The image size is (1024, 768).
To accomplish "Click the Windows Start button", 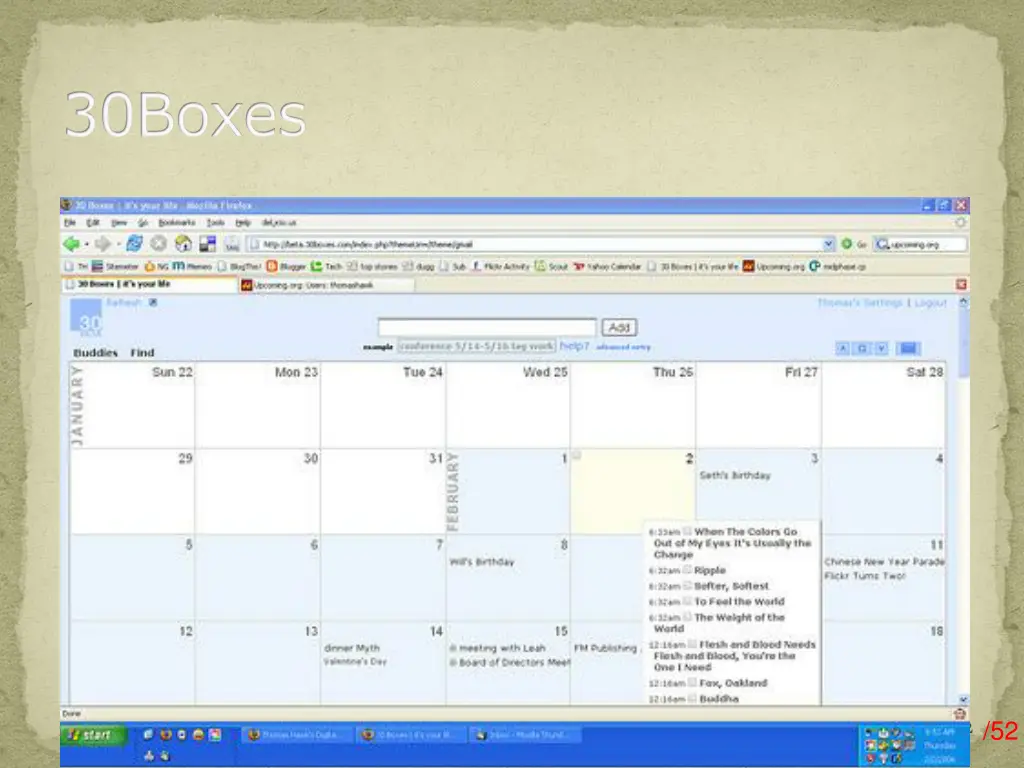I will (x=94, y=735).
